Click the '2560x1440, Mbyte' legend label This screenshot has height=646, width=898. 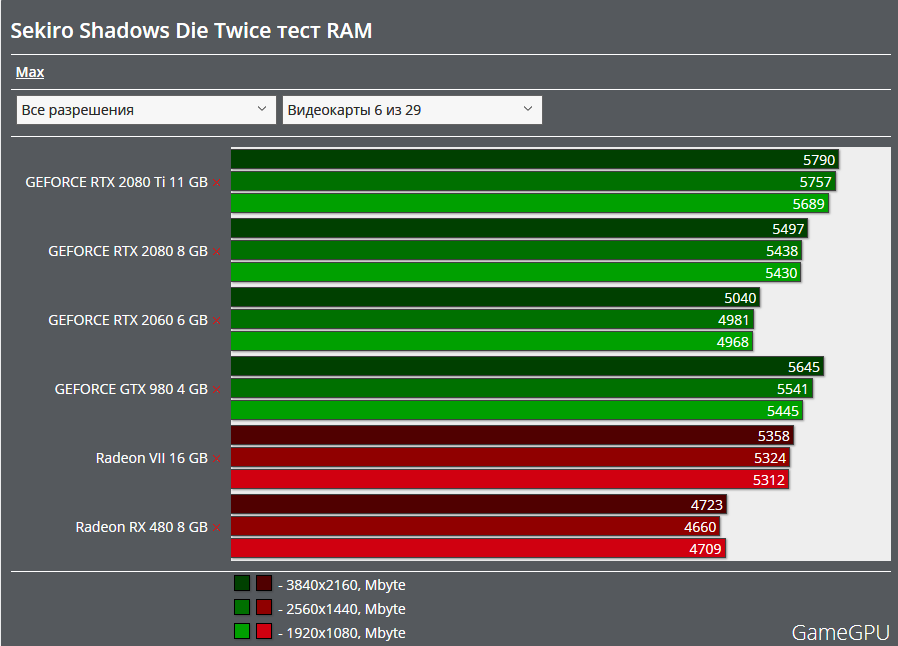tap(346, 609)
